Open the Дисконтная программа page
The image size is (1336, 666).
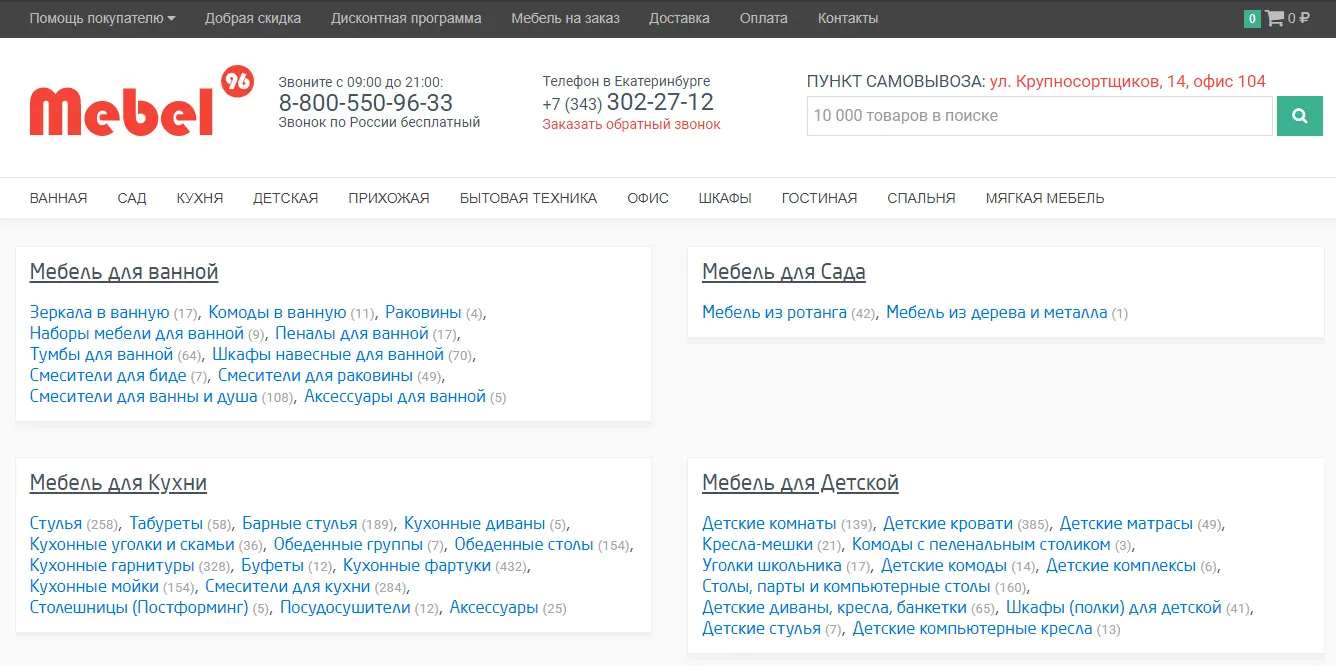point(405,18)
